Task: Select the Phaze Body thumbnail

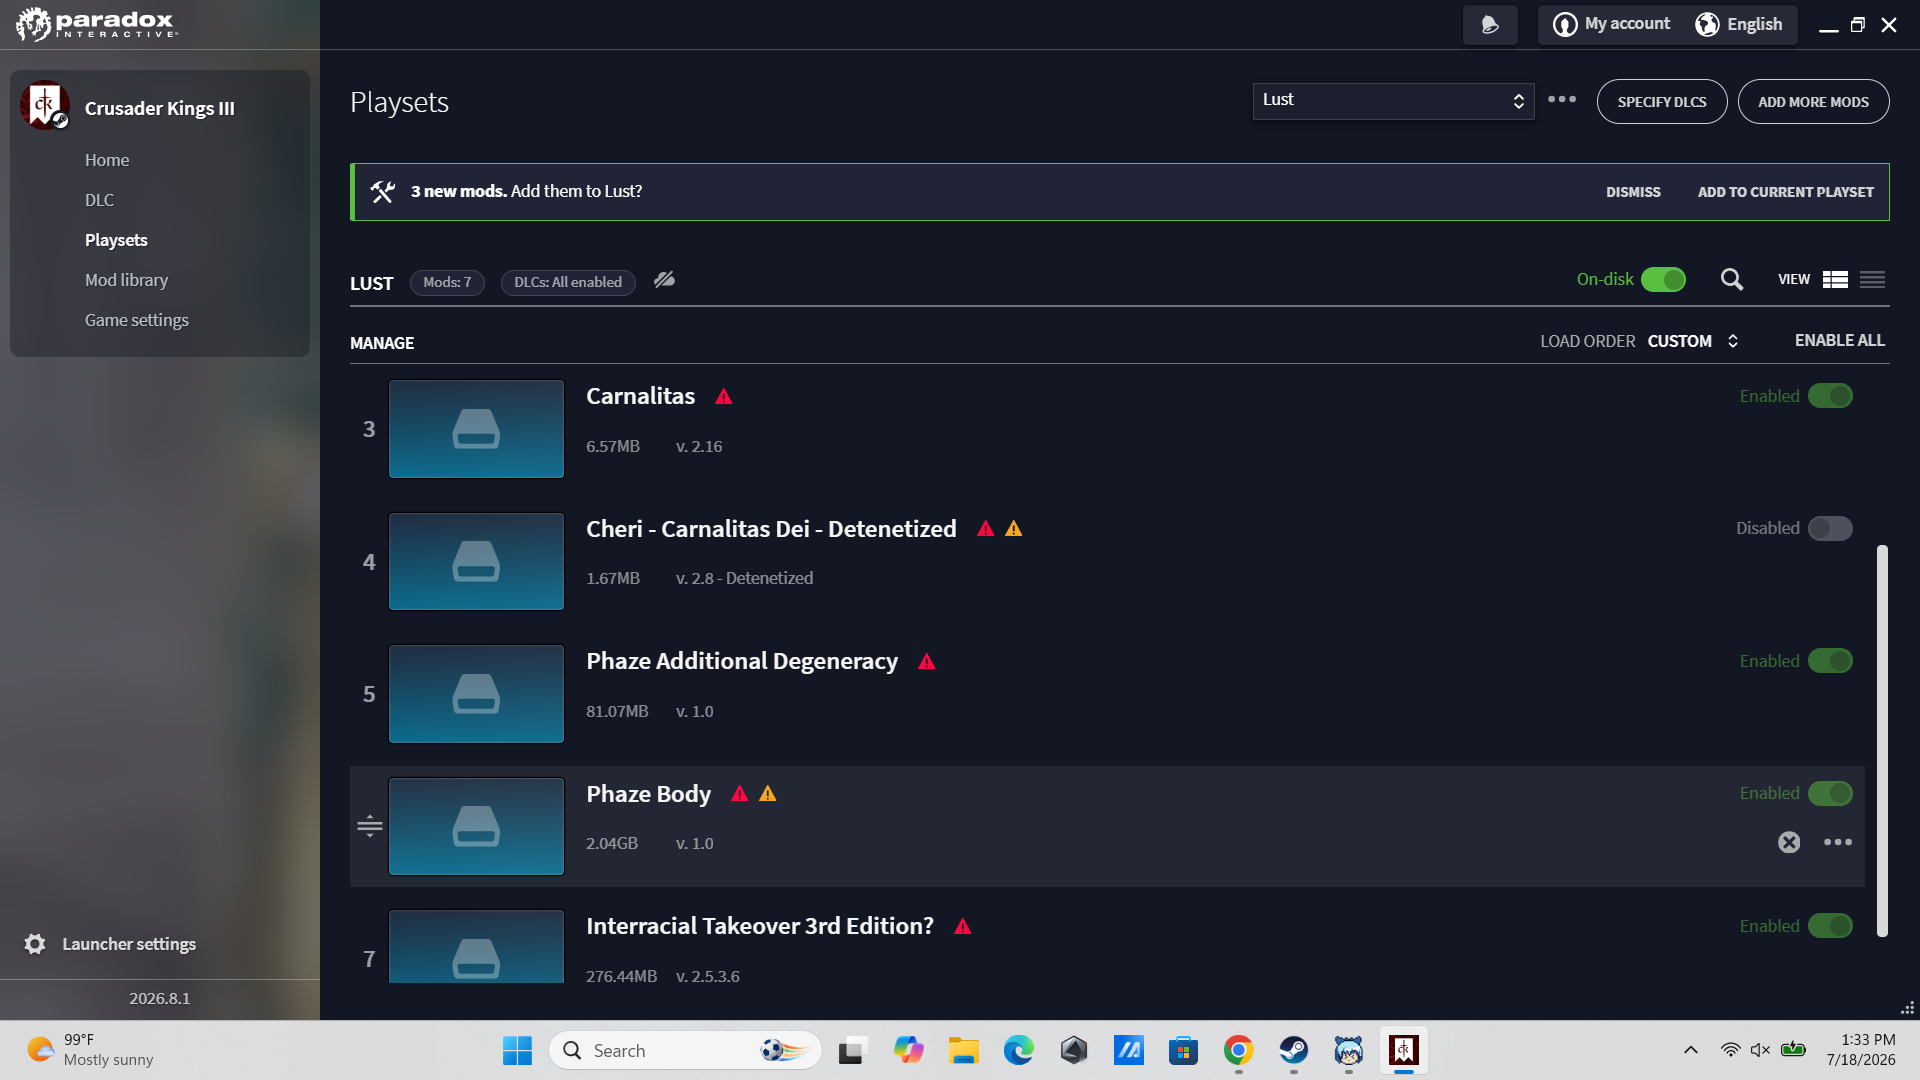Action: 476,827
